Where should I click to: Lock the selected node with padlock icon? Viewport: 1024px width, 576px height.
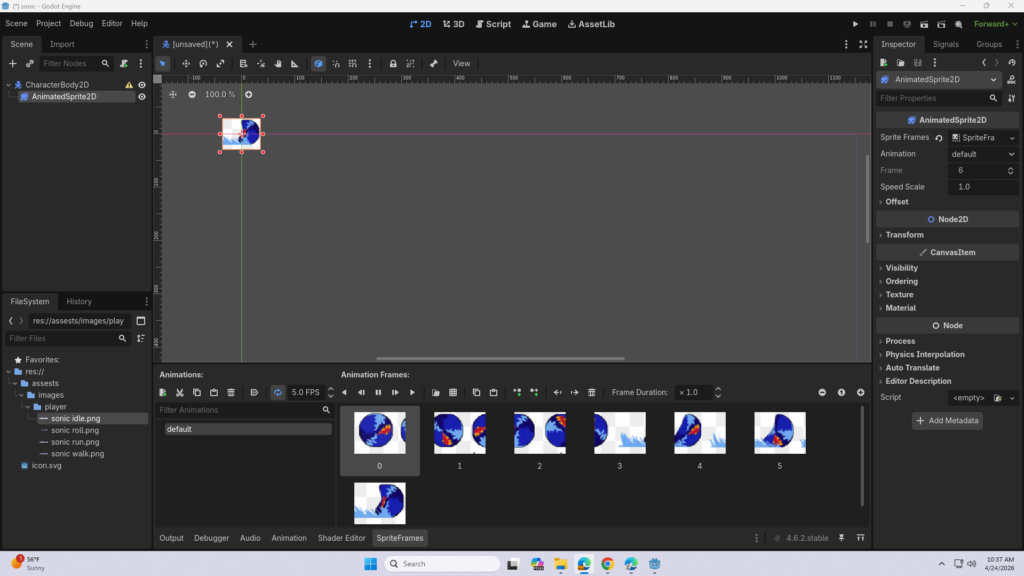[393, 63]
